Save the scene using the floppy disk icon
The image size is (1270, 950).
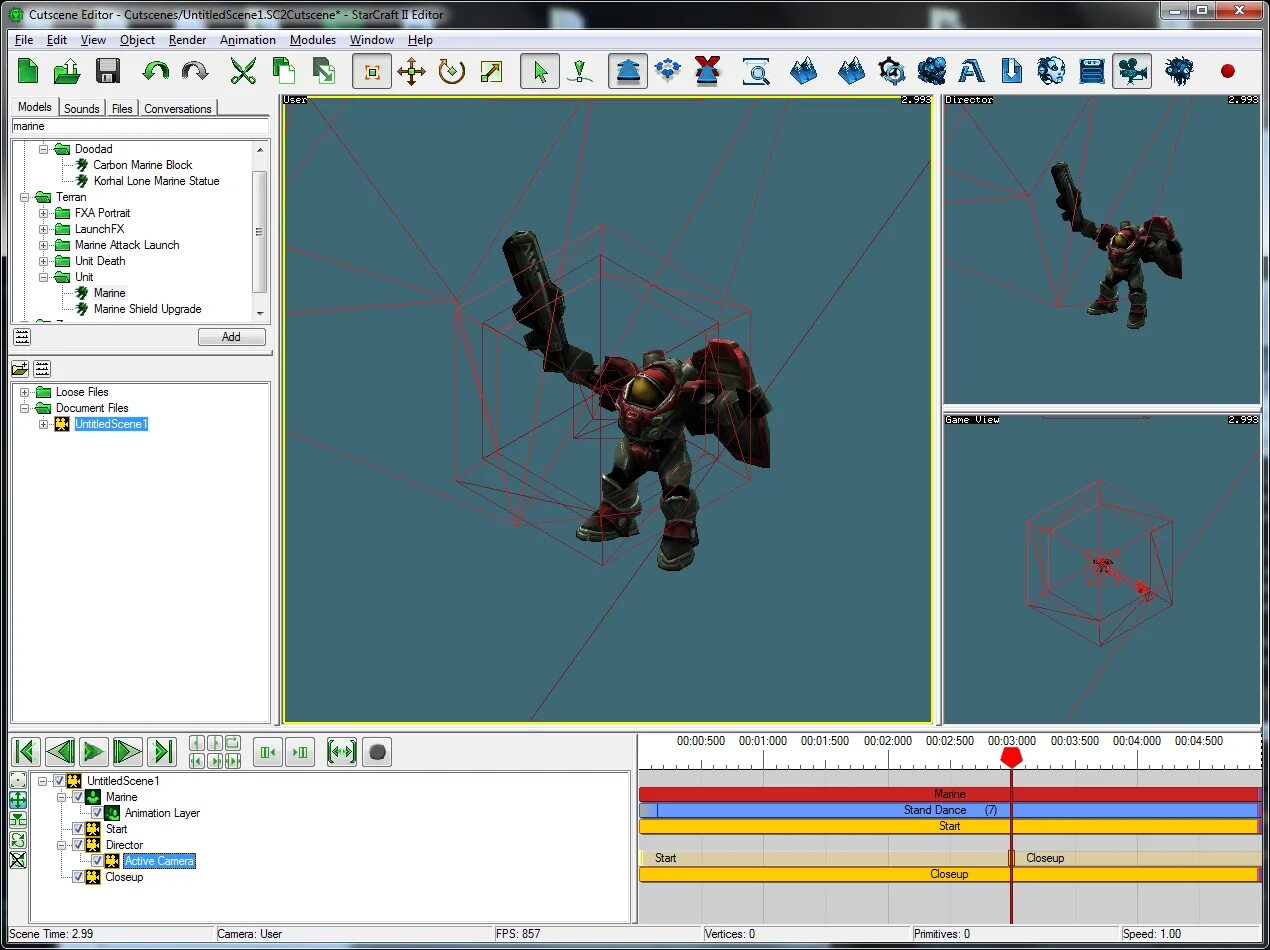tap(108, 71)
